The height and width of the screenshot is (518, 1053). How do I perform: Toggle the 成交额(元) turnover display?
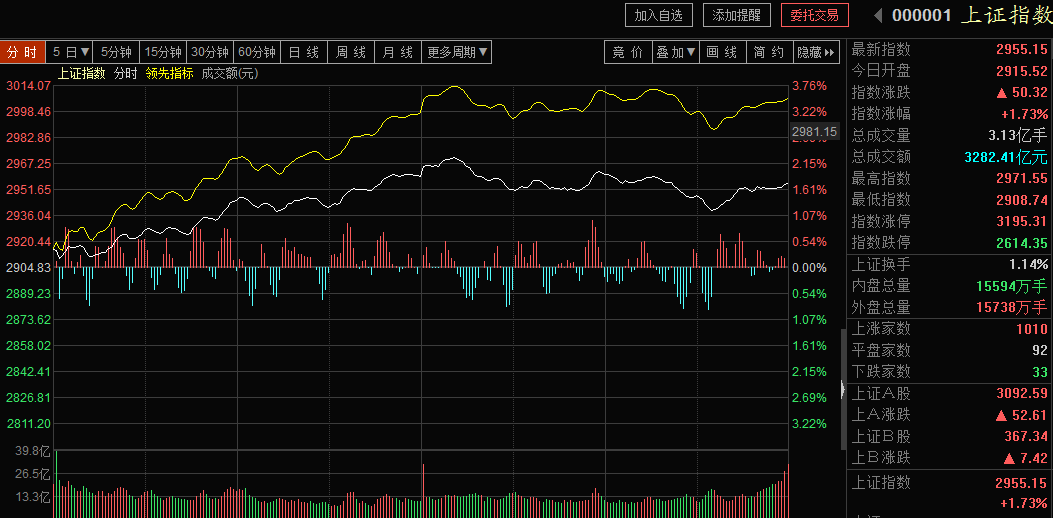[x=230, y=74]
